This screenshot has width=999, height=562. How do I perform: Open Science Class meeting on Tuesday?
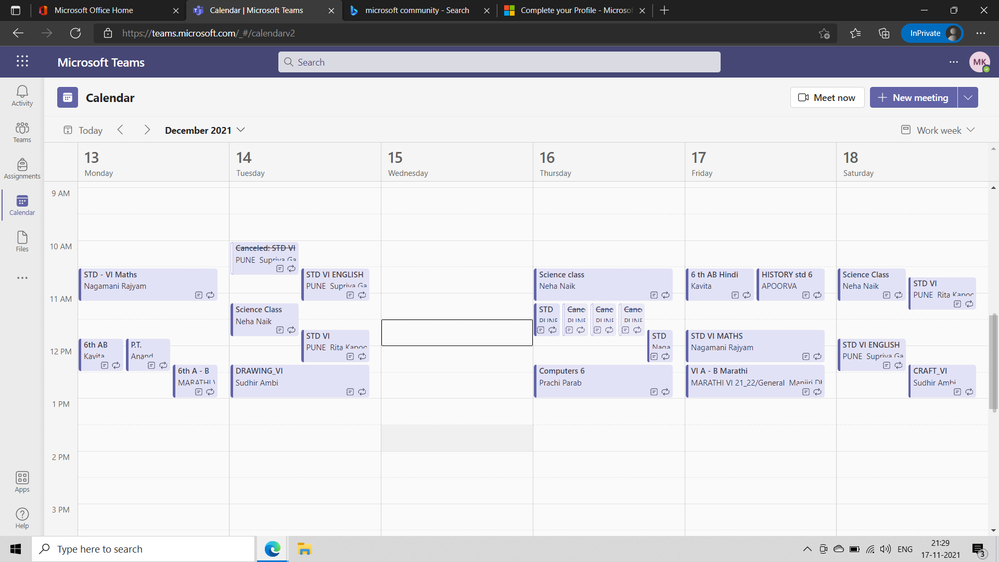point(264,319)
